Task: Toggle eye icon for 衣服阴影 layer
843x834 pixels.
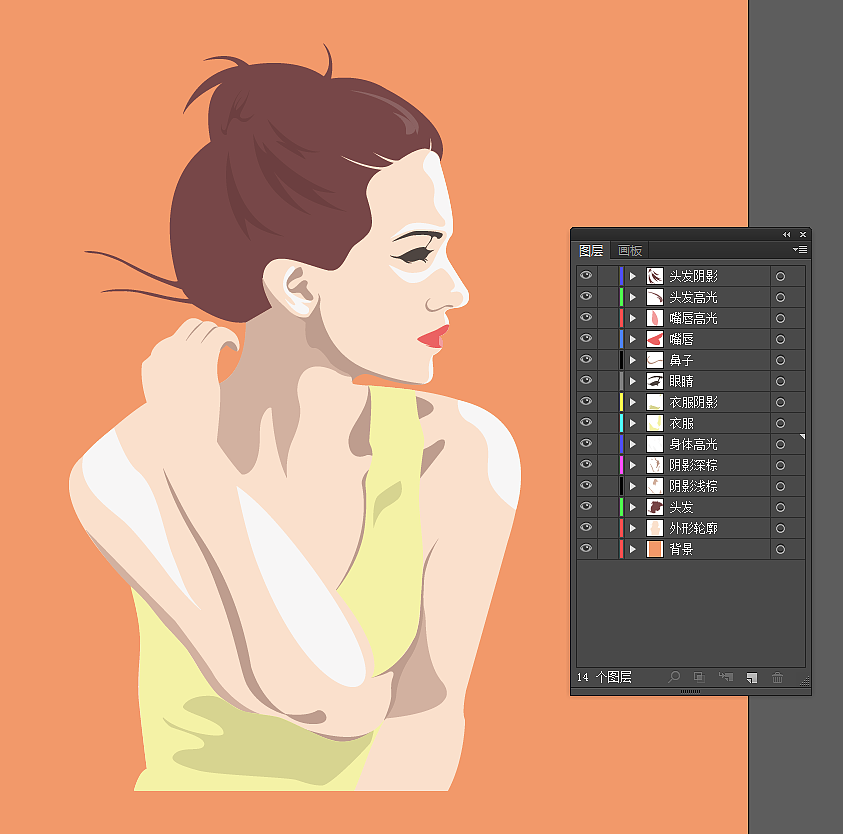Action: click(586, 401)
